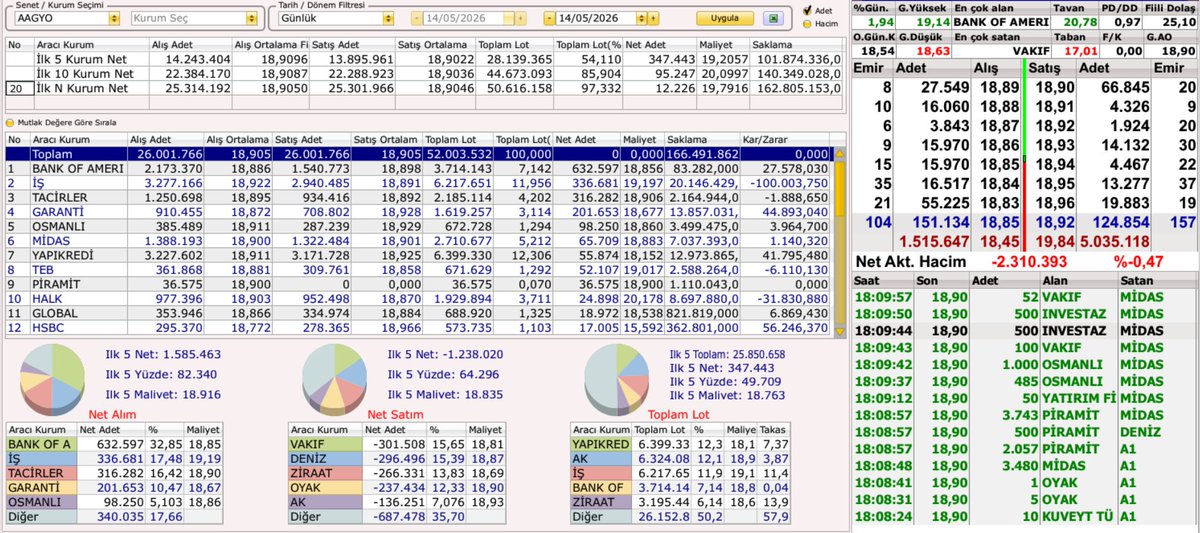Select the 18:08:24 KUVEYT TÜ trade row
The image size is (1200, 533).
1025,517
